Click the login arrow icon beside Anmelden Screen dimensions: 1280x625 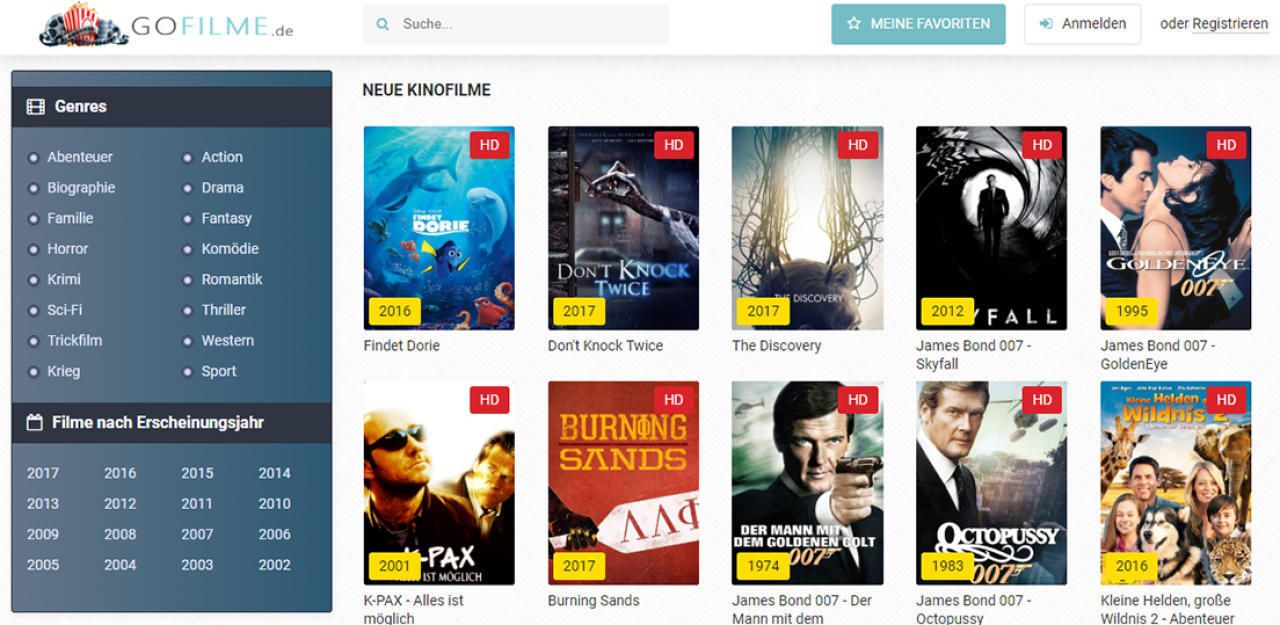pos(1047,24)
